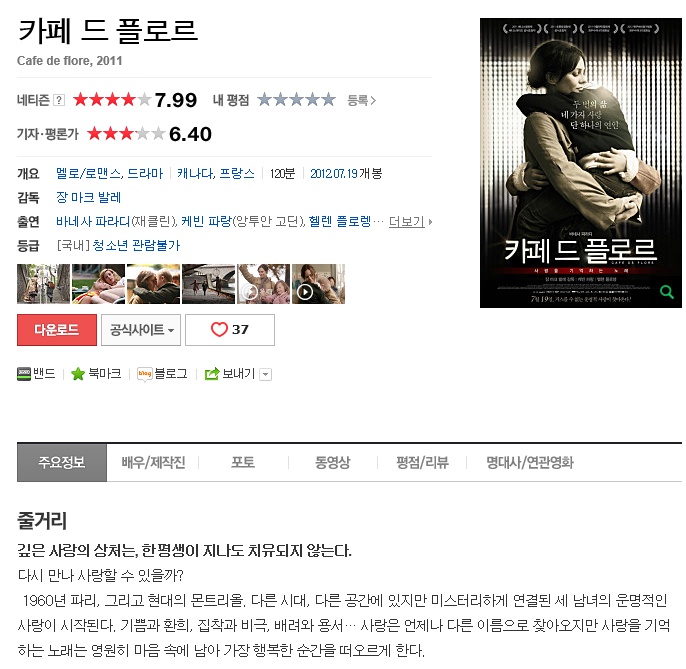Viewport: 686px width, 669px height.
Task: Click the 보내기 send arrow icon
Action: click(x=212, y=374)
